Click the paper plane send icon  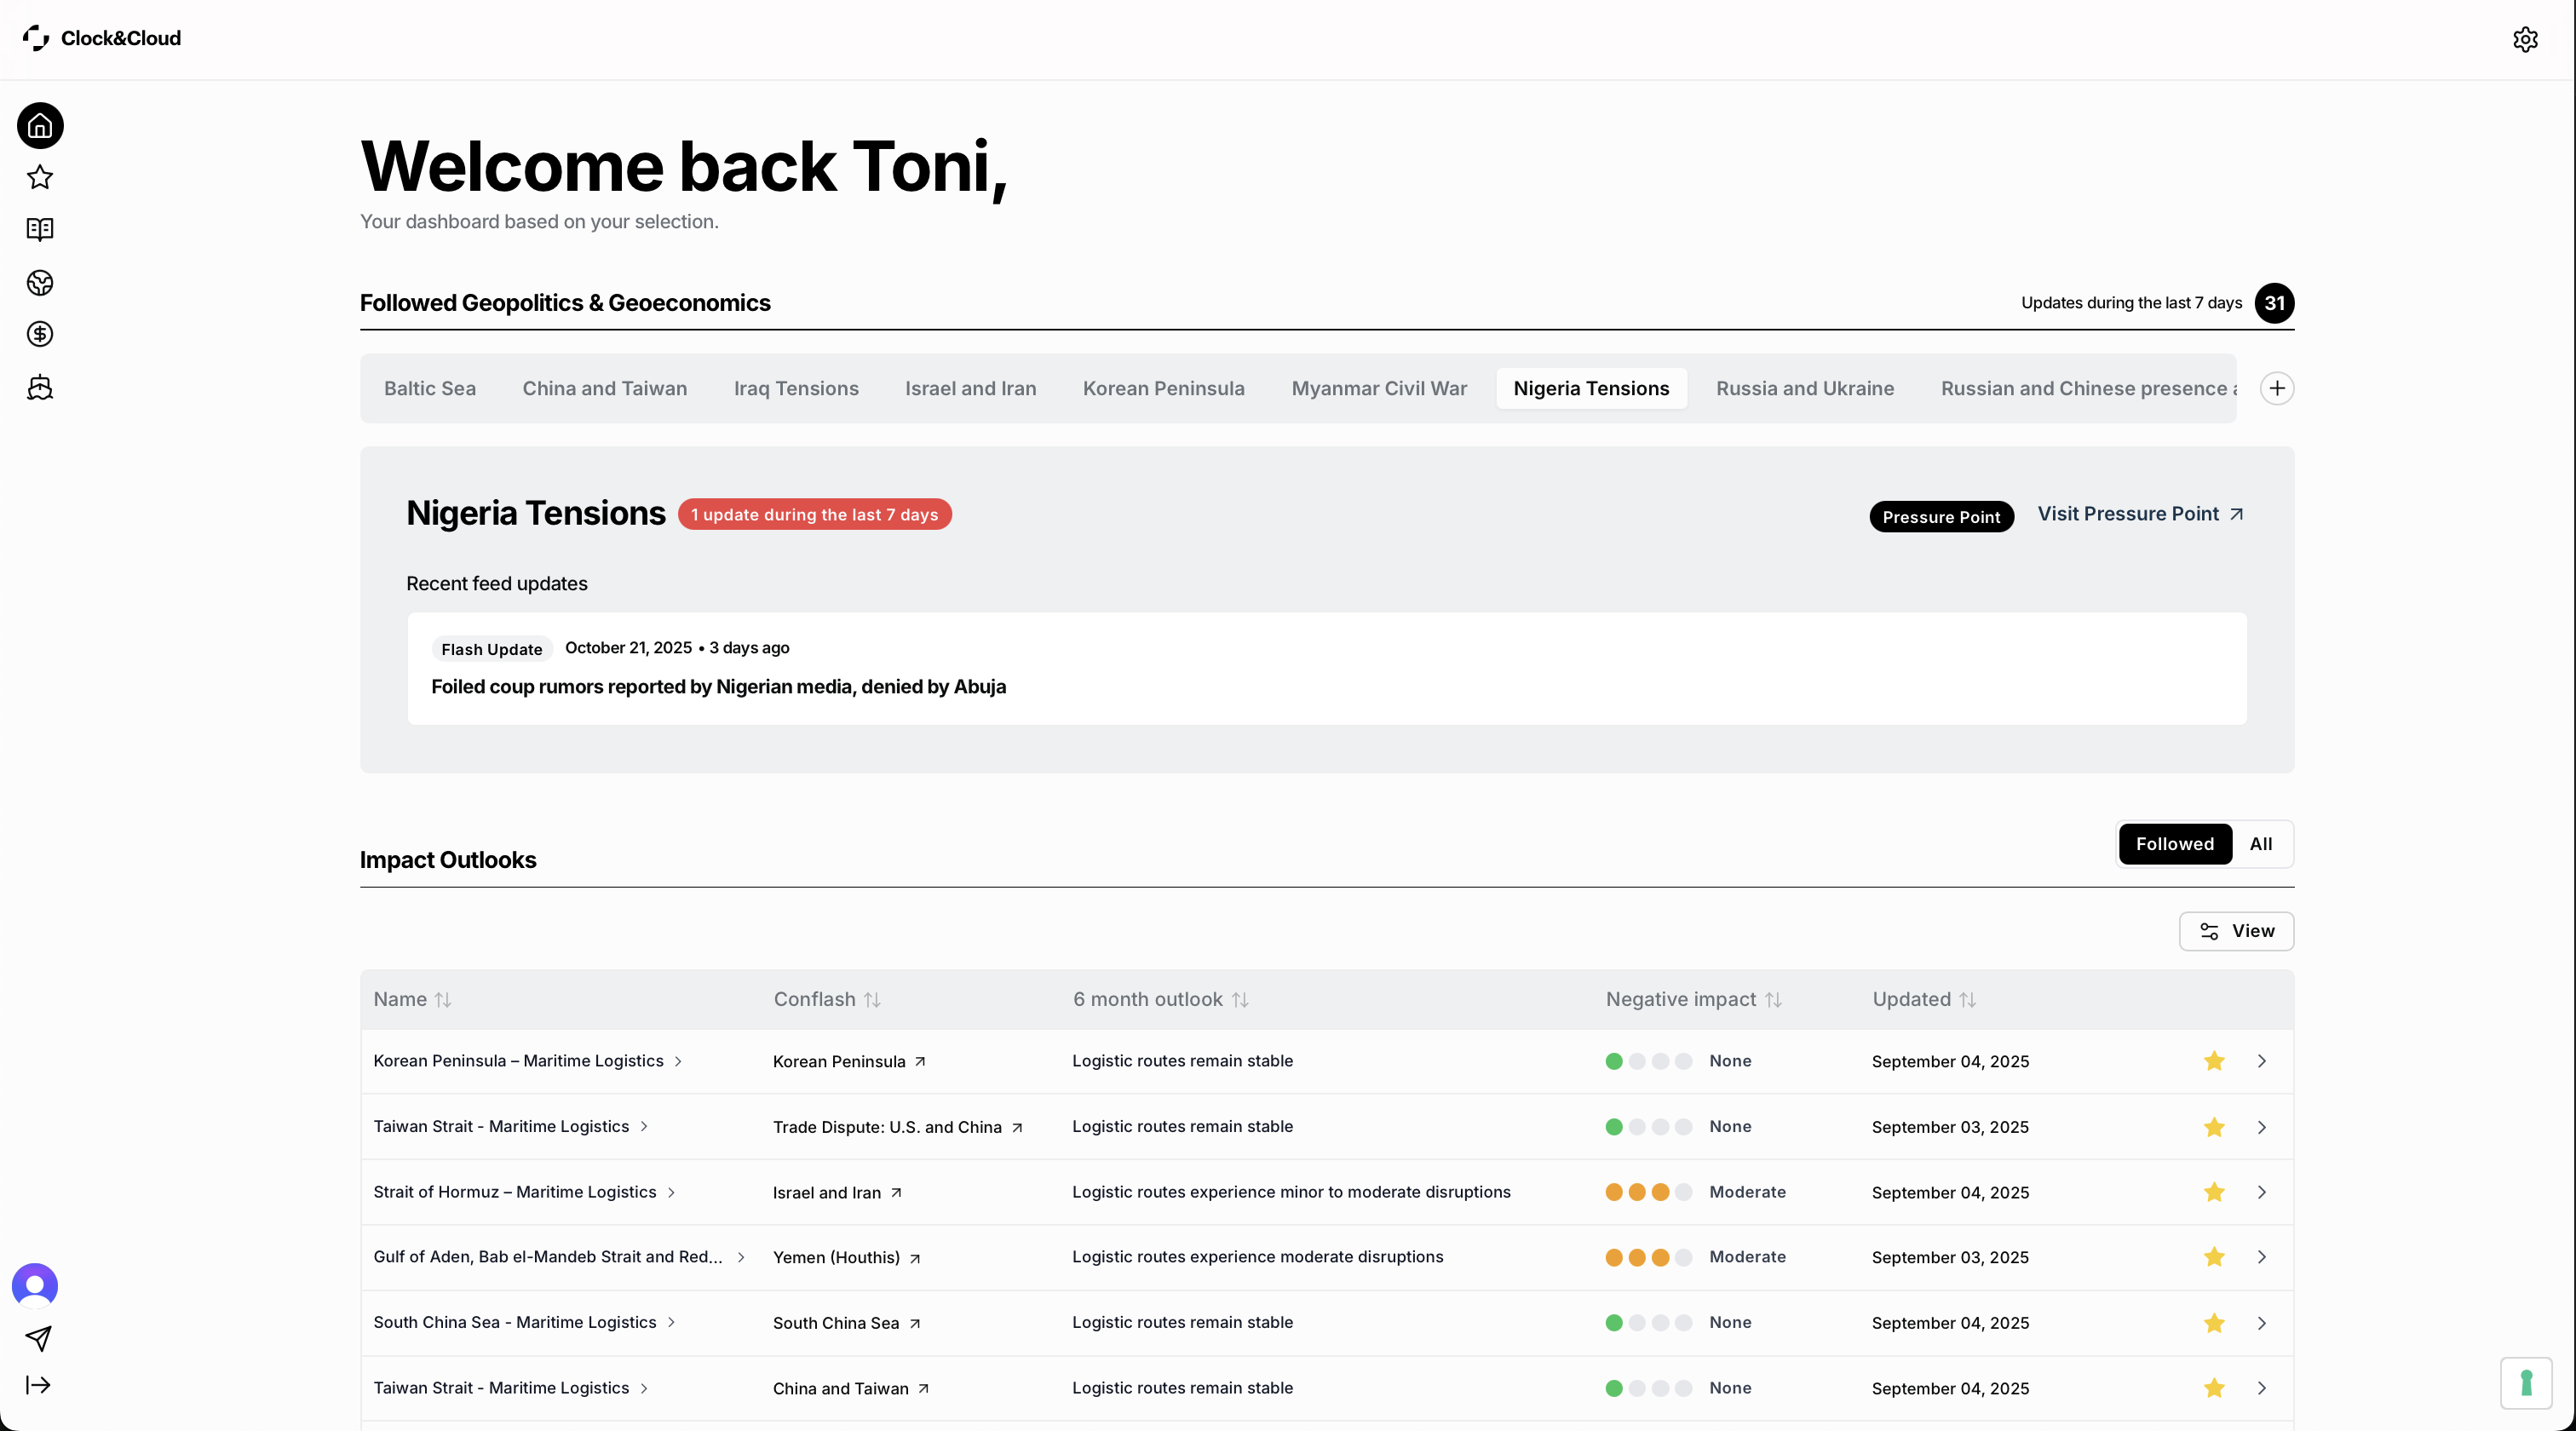click(x=38, y=1337)
